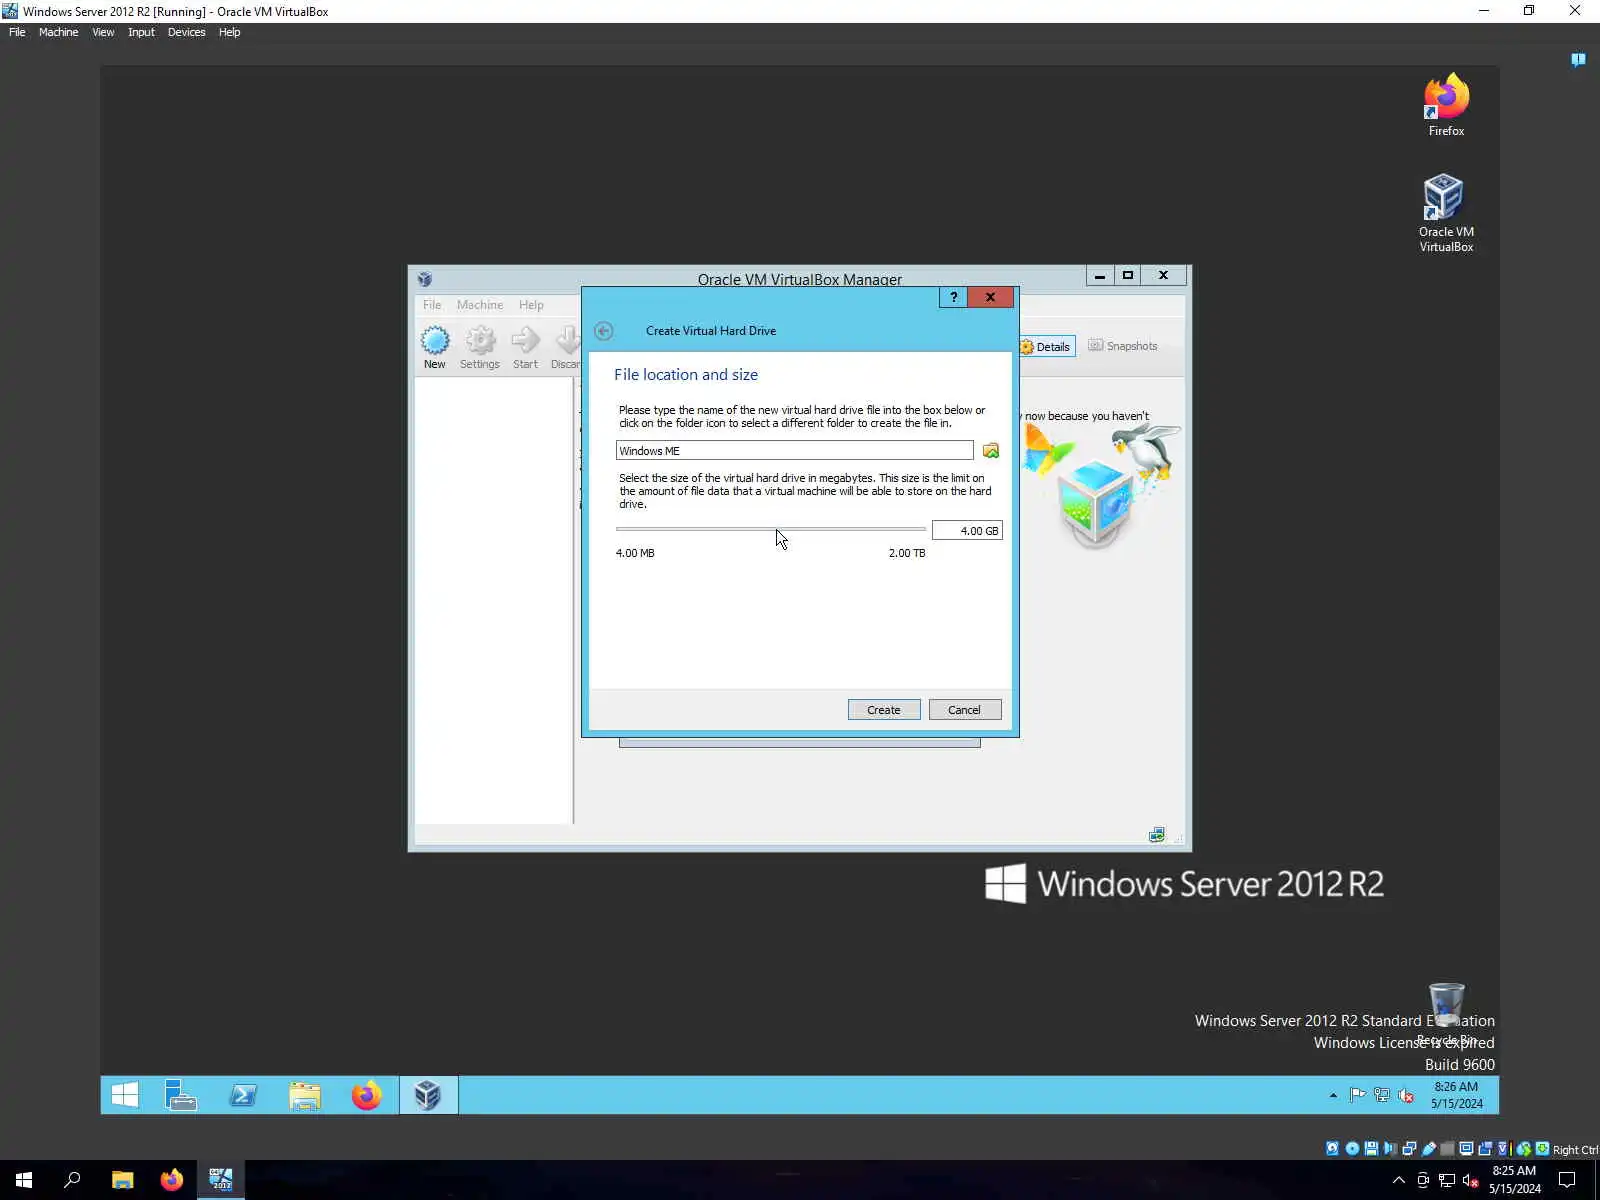Click the recording status icon in VM status bar
The width and height of the screenshot is (1600, 1200).
(x=1485, y=1149)
